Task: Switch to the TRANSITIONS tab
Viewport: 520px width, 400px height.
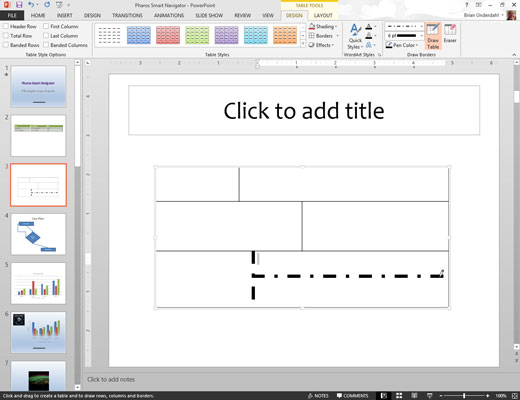Action: (x=127, y=15)
